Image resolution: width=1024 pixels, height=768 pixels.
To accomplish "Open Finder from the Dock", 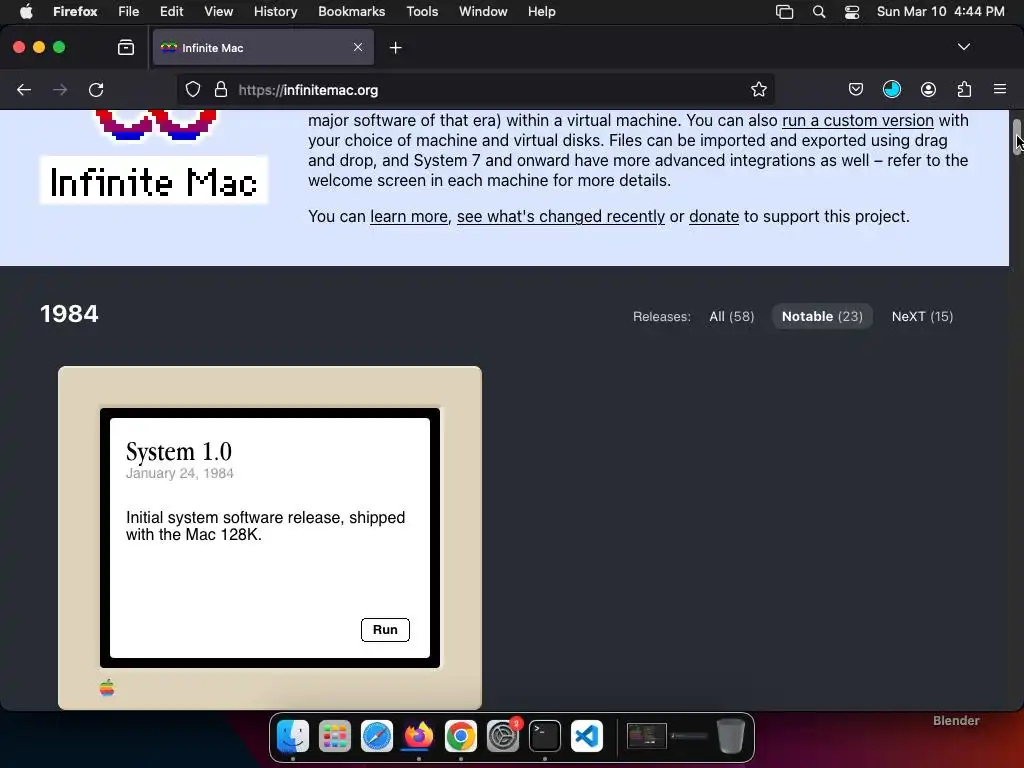I will pos(293,736).
